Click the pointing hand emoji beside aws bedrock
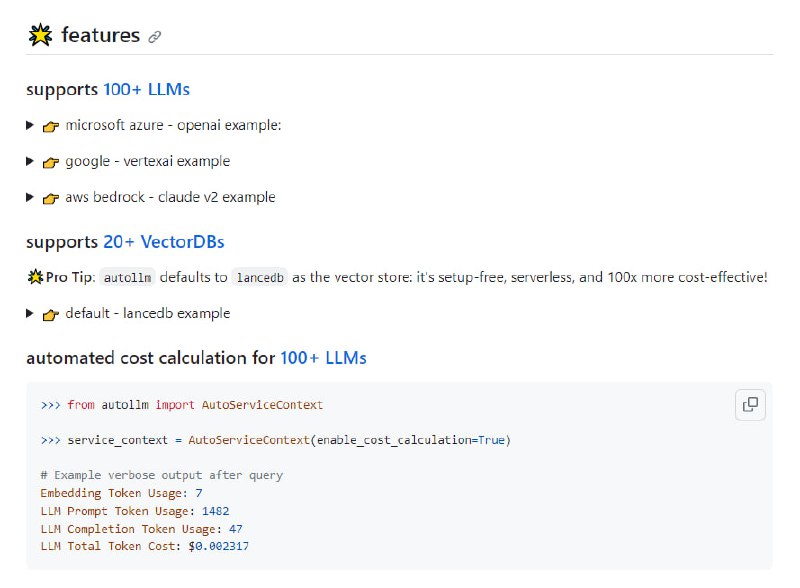The image size is (800, 588). (x=52, y=198)
